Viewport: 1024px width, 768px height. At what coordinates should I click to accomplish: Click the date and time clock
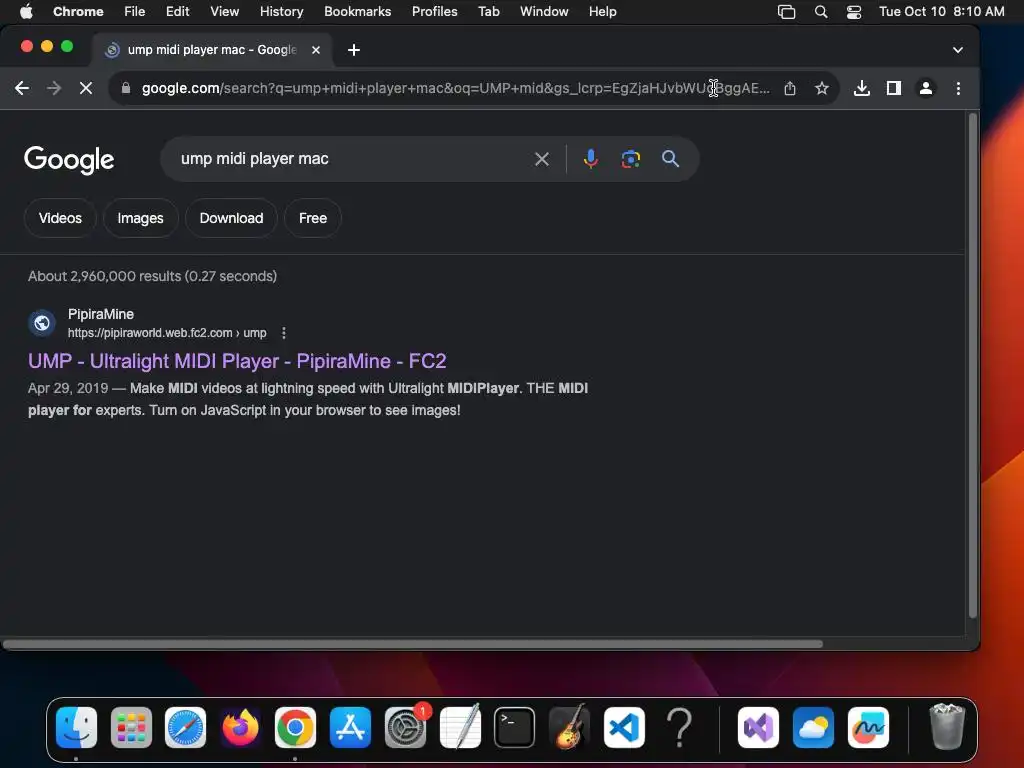point(941,11)
